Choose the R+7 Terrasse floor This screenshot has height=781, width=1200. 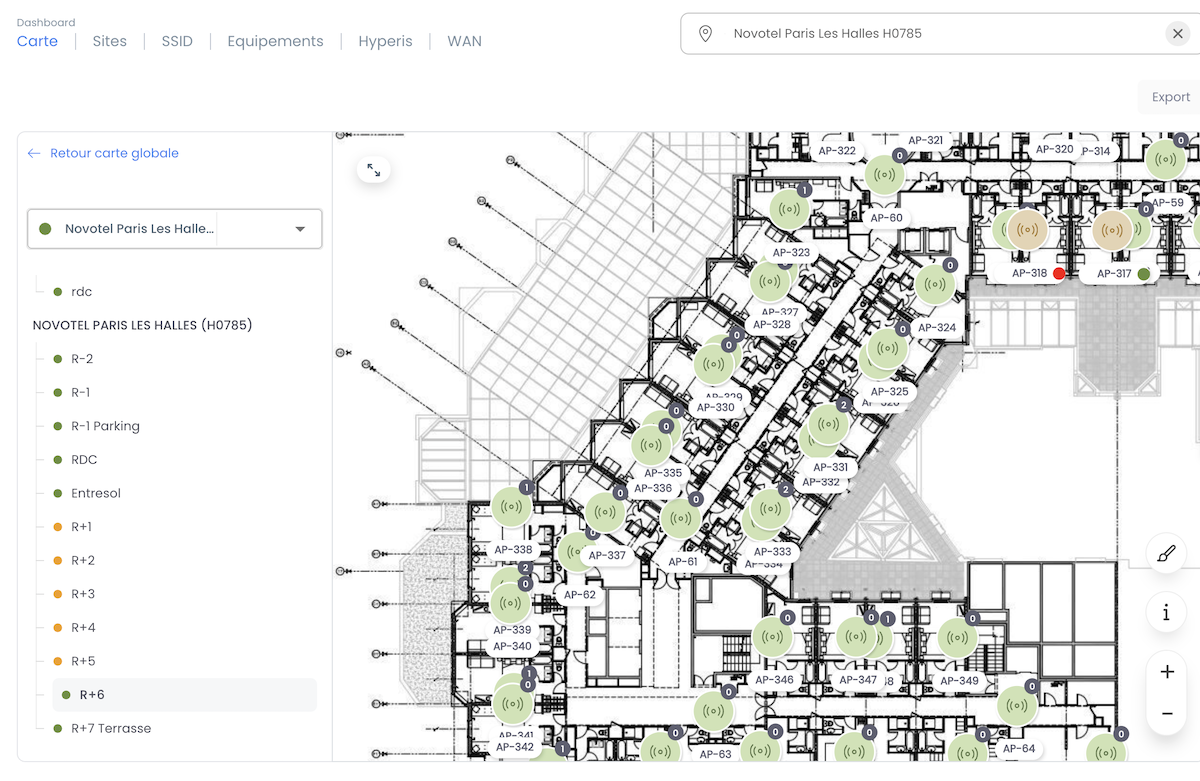(110, 728)
